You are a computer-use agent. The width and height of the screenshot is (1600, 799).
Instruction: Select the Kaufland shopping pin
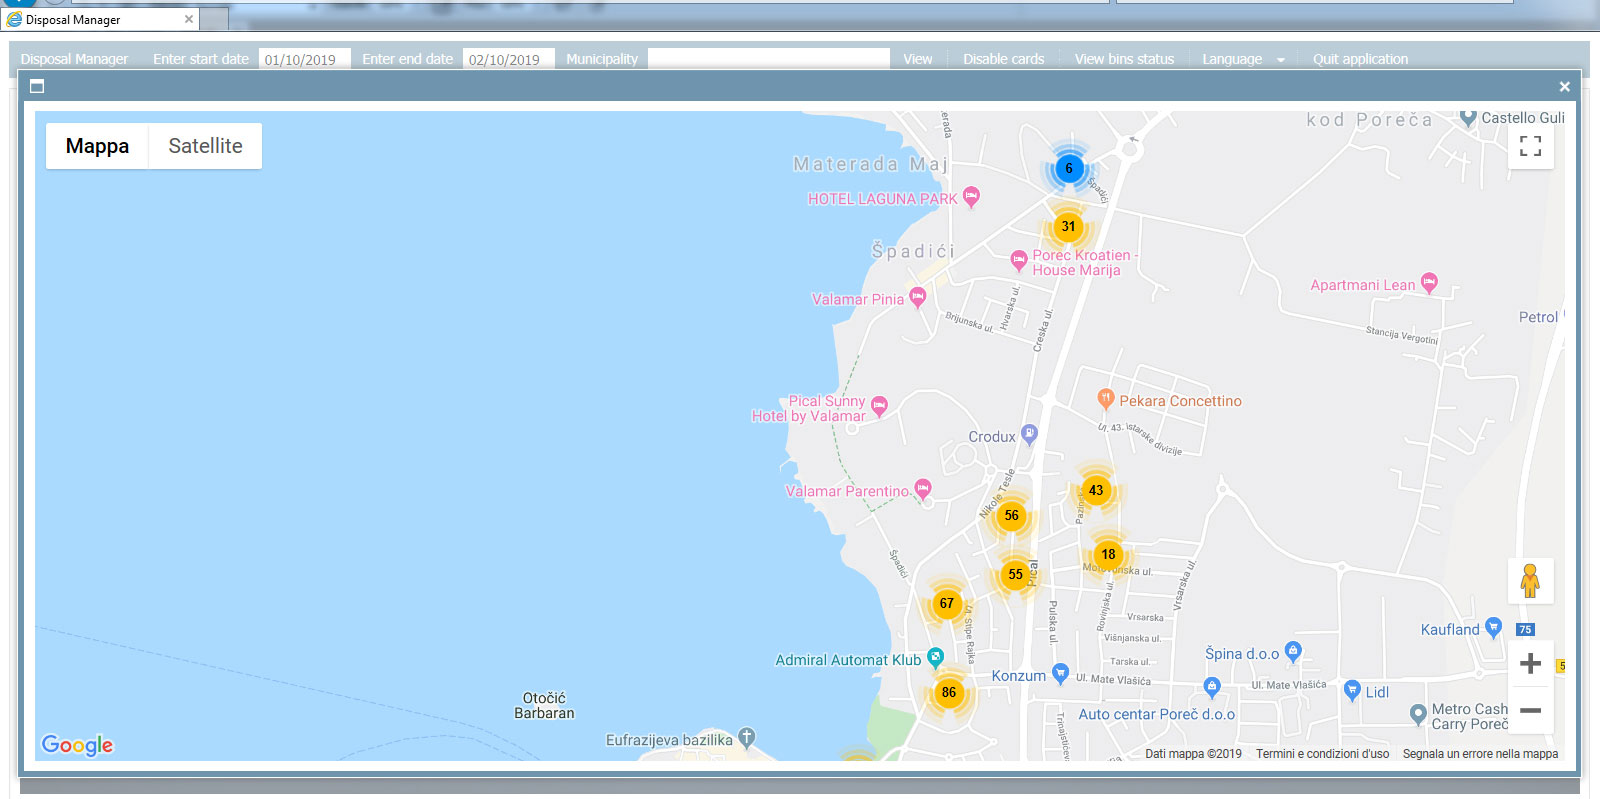click(x=1493, y=627)
